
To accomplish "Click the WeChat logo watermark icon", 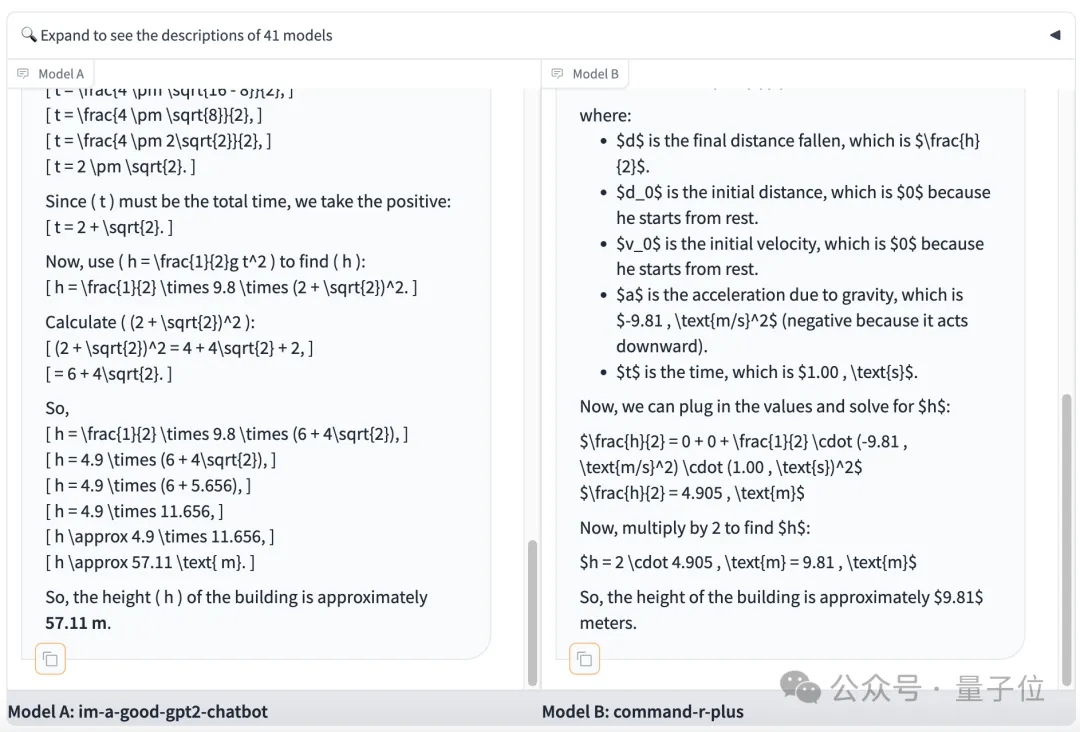I will [x=800, y=687].
